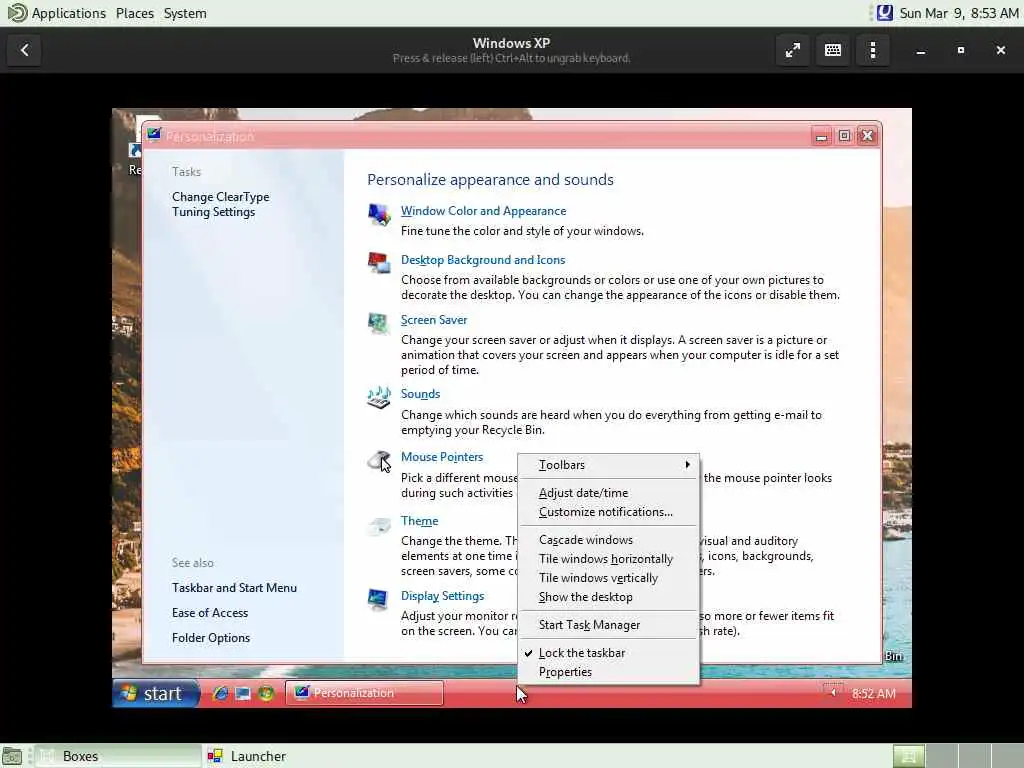The height and width of the screenshot is (768, 1024).
Task: Open Change ClearType Tuning Settings task
Action: pos(220,204)
